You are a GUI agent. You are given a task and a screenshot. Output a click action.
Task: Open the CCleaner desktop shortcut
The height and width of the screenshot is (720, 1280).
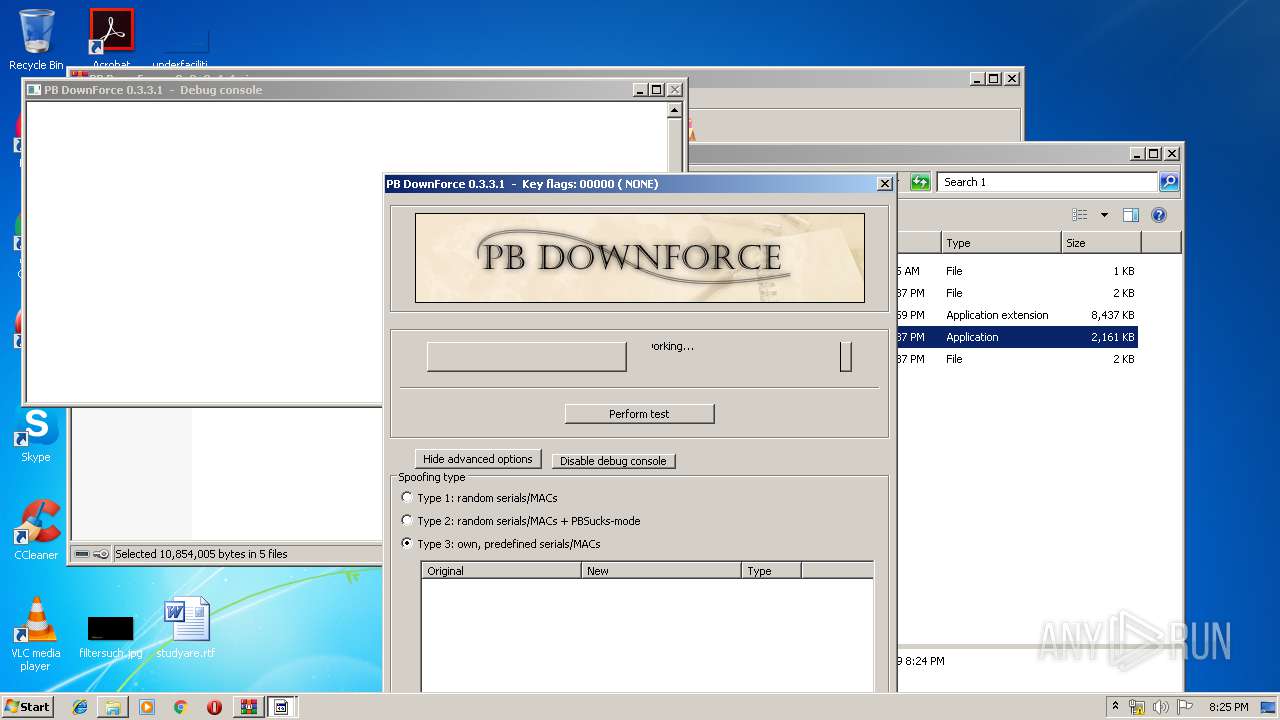[x=36, y=530]
